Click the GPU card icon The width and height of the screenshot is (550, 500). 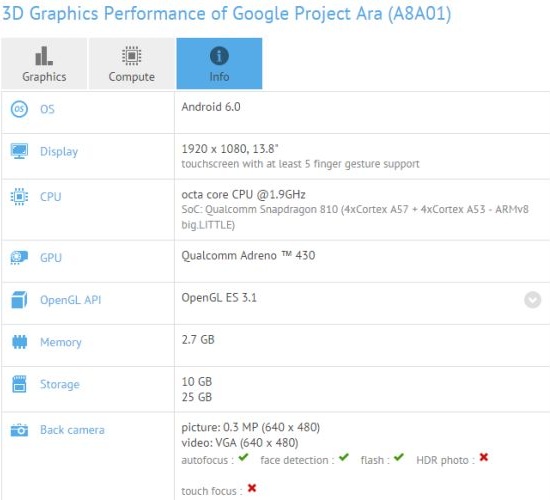point(19,258)
